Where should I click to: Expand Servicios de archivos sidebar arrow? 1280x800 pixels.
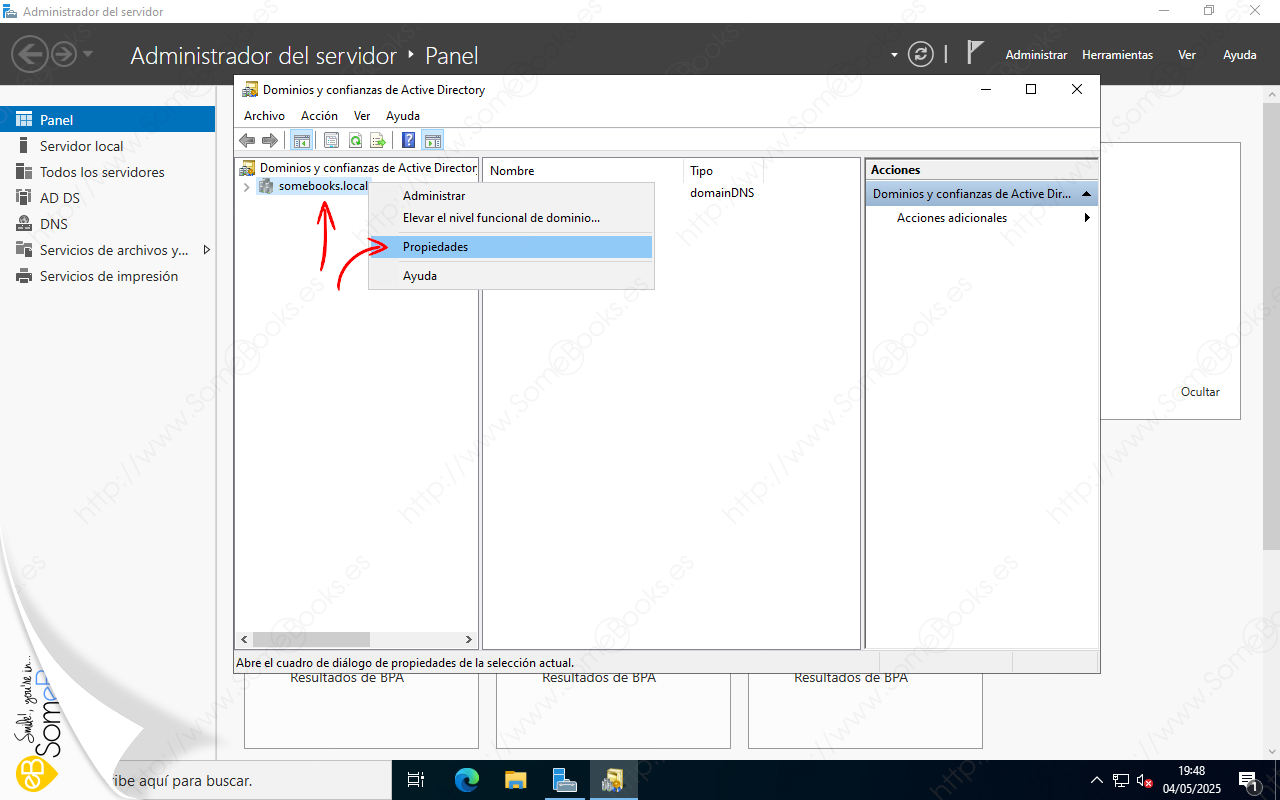[206, 250]
